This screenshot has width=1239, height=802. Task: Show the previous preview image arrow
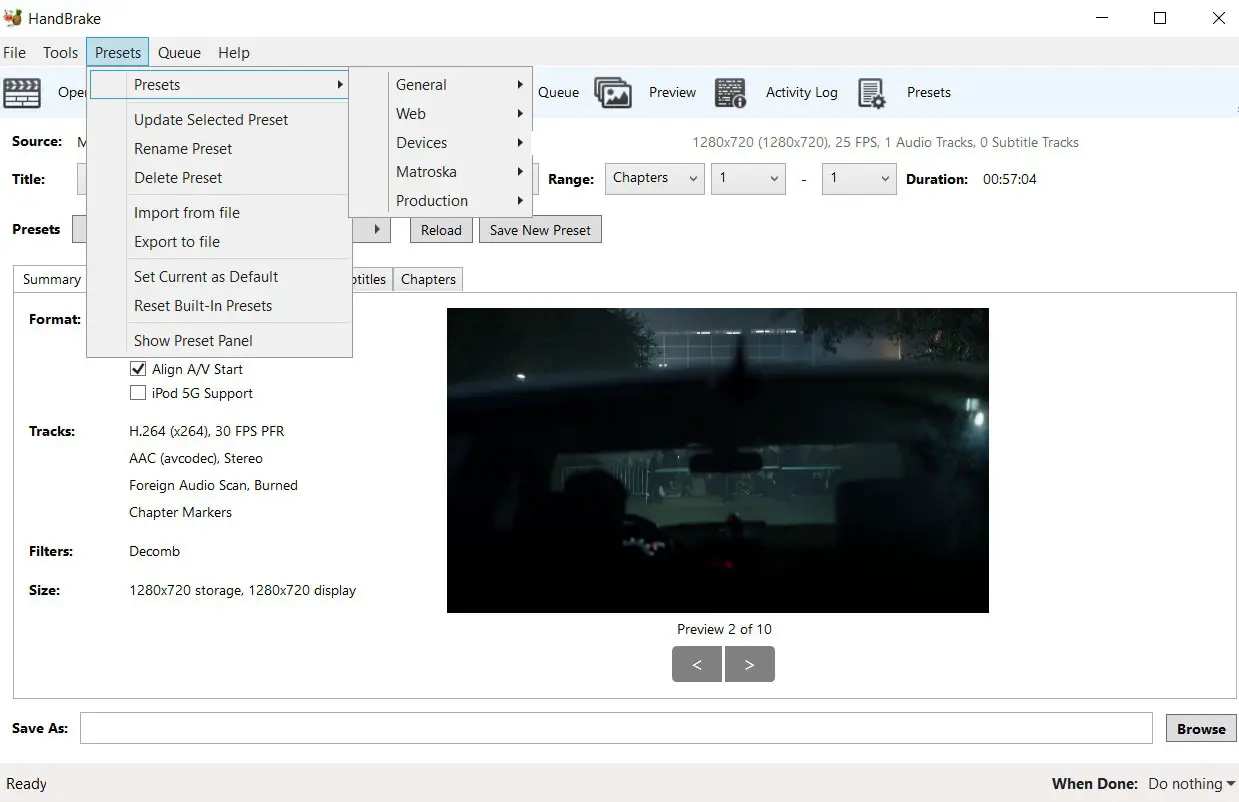tap(697, 664)
